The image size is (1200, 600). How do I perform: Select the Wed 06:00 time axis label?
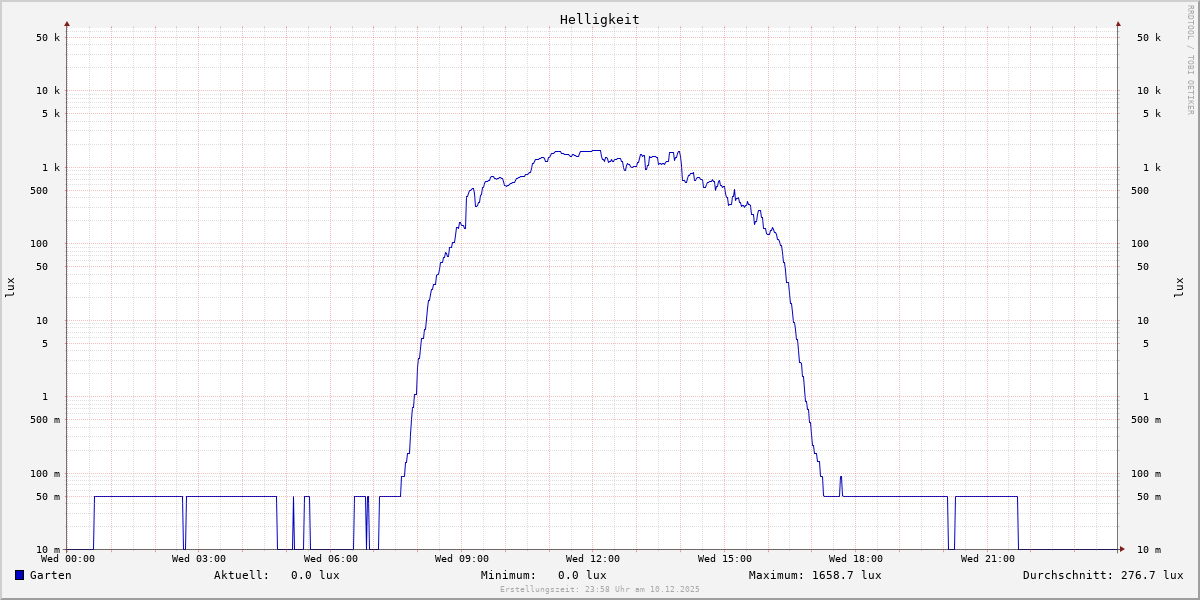point(330,559)
